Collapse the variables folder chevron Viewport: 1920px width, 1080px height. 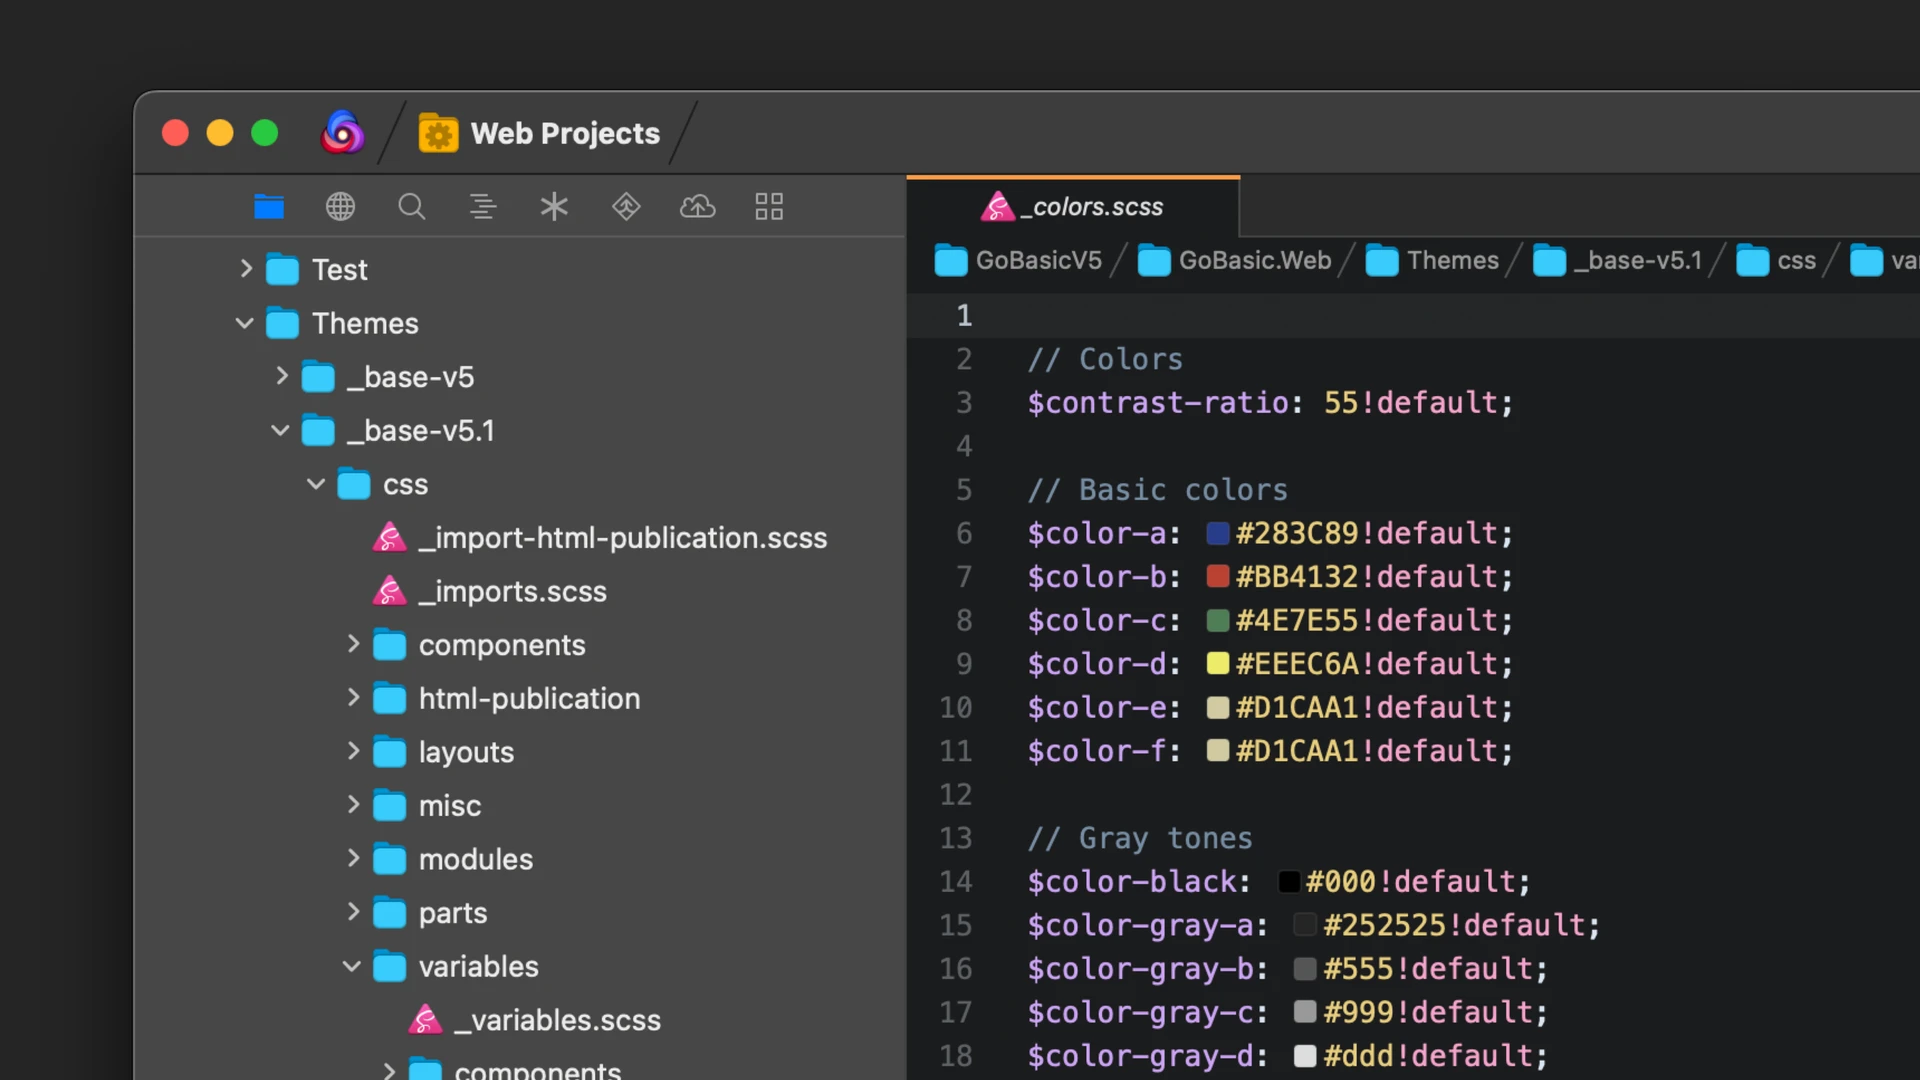pos(352,966)
